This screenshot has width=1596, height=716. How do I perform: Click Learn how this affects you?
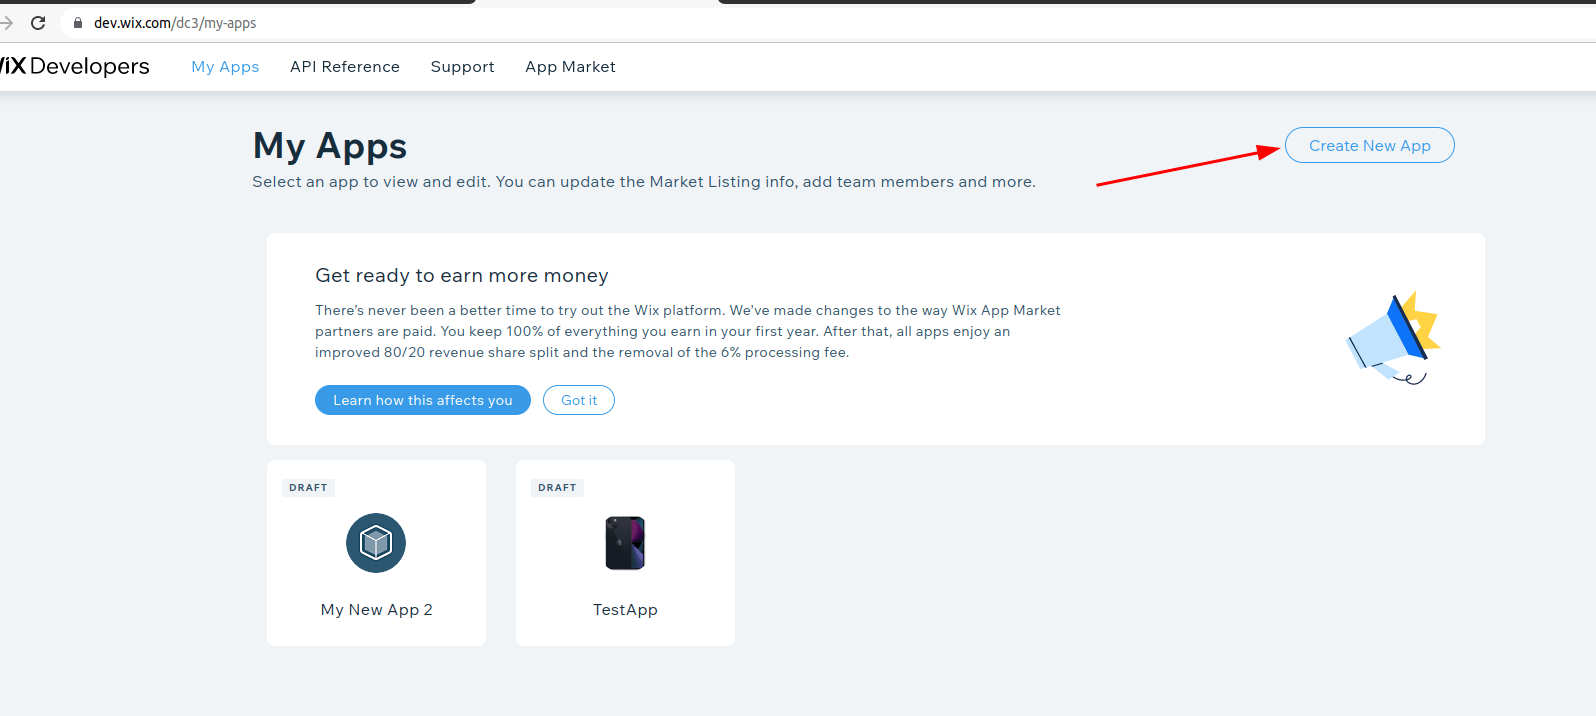pyautogui.click(x=422, y=400)
